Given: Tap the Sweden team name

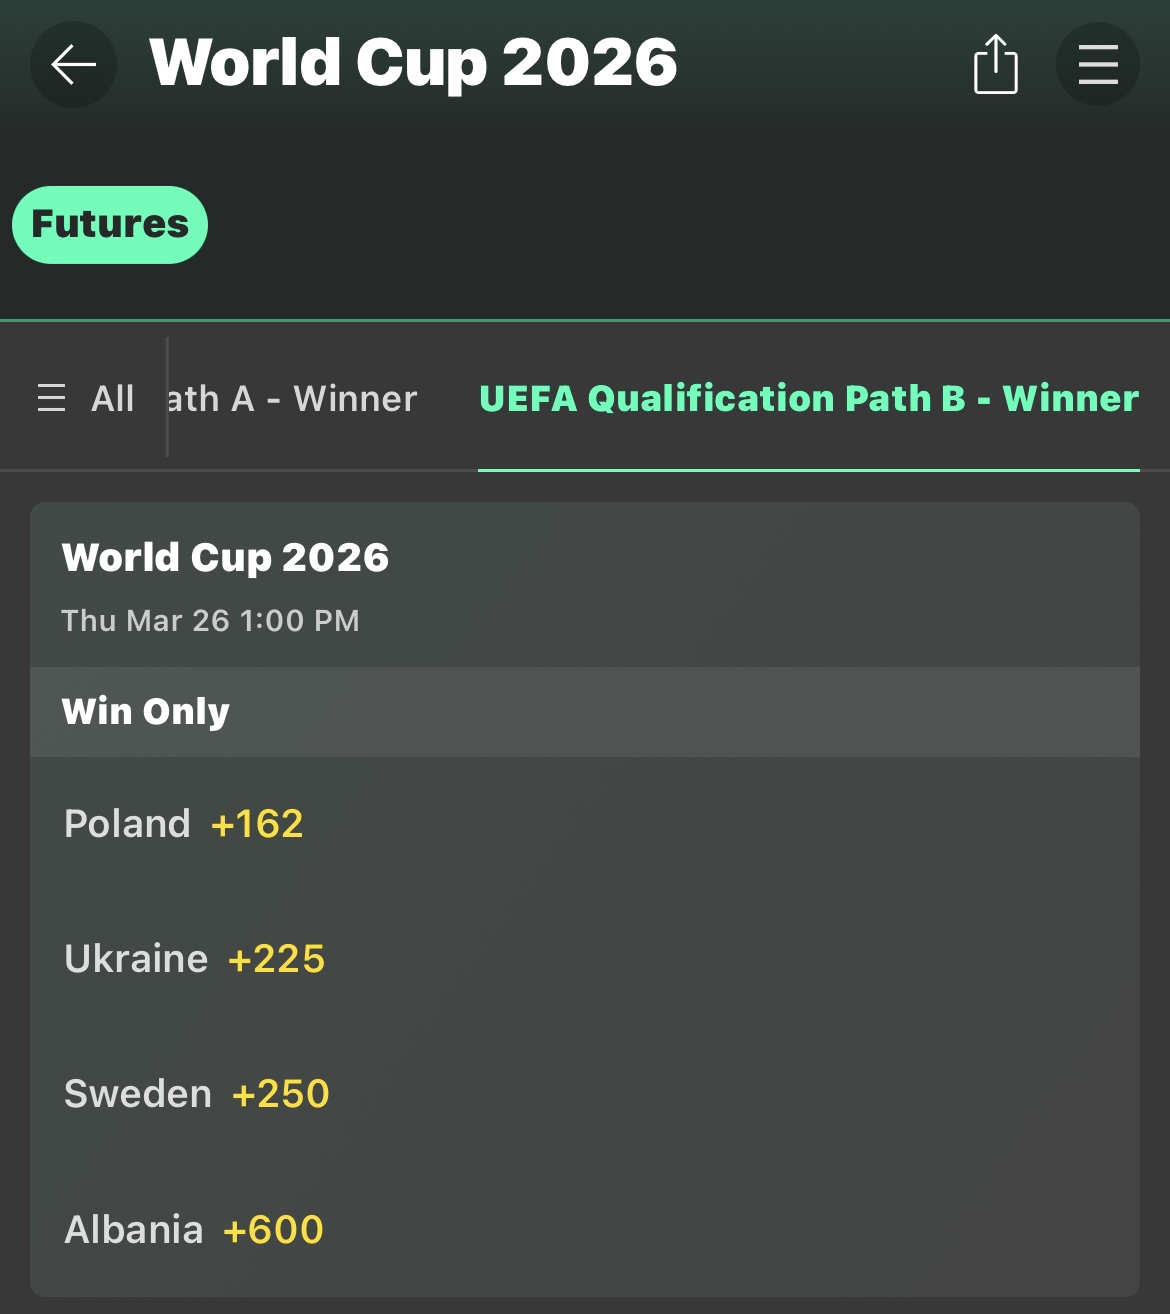Looking at the screenshot, I should coord(138,1094).
